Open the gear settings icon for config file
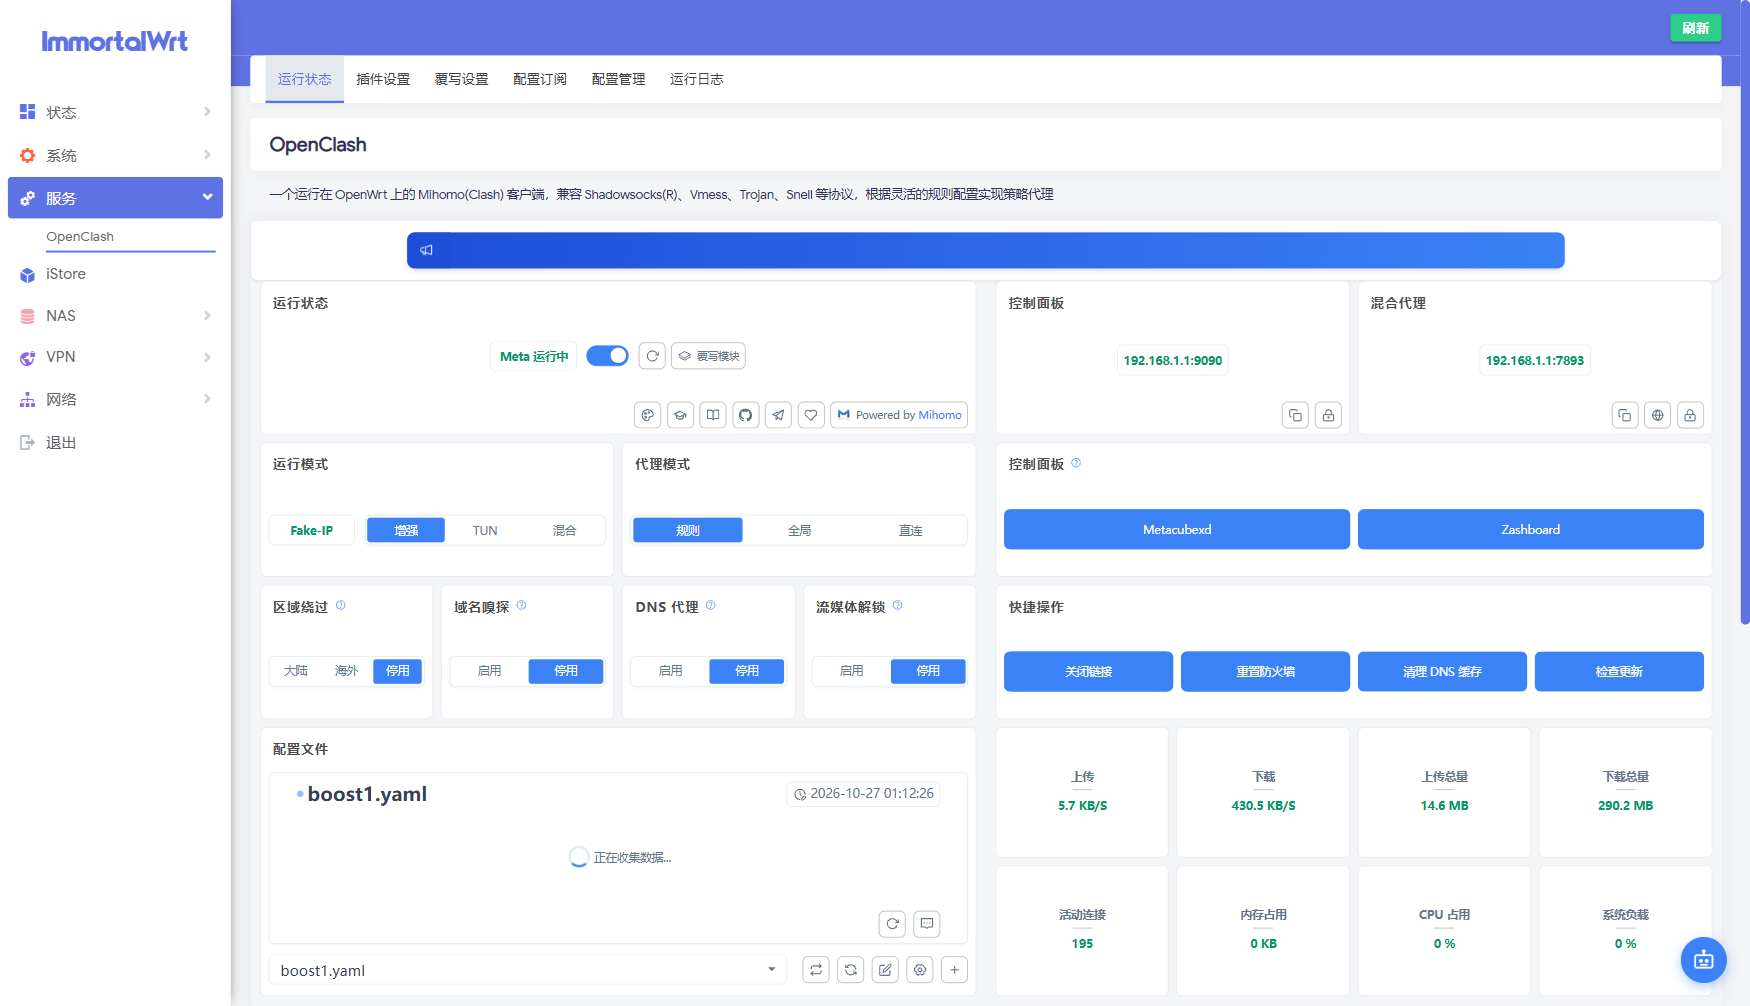Viewport: 1750px width, 1006px height. click(920, 970)
